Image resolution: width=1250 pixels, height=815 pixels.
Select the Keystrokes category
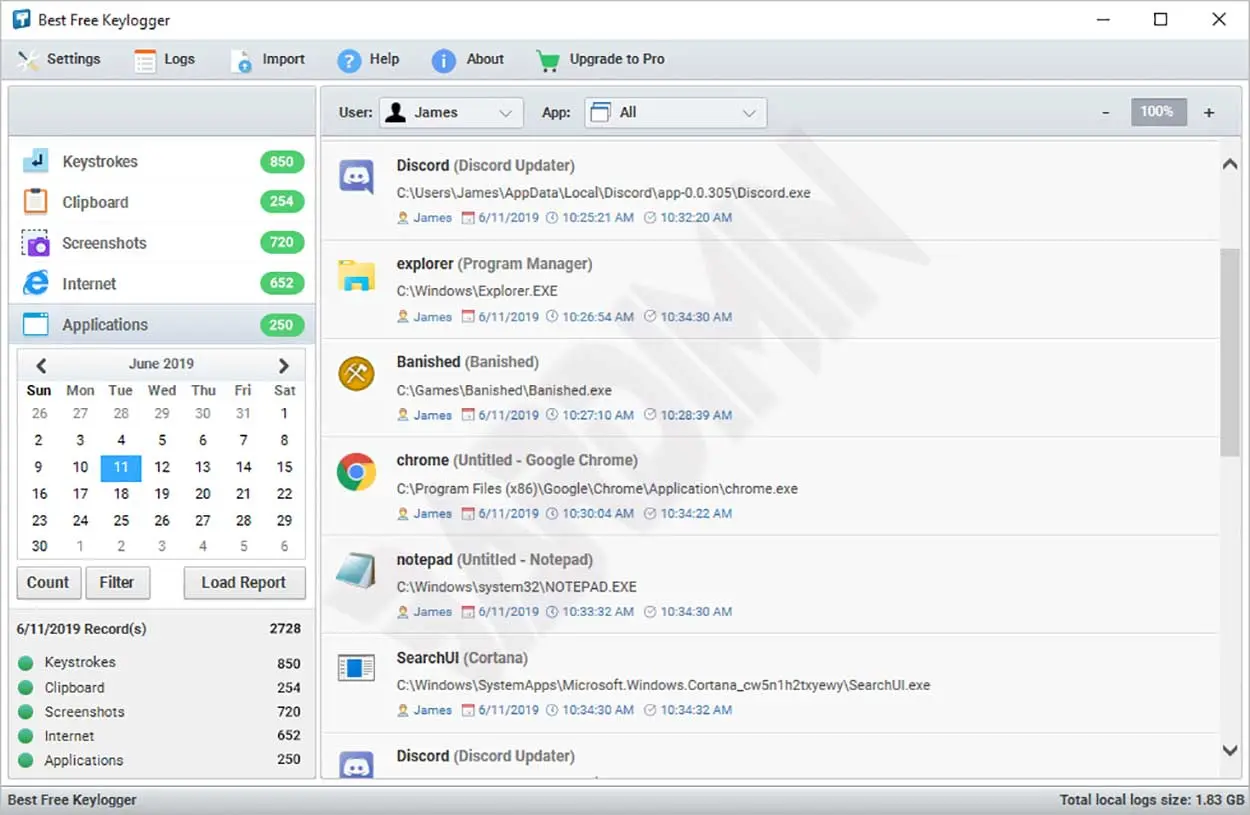(100, 162)
